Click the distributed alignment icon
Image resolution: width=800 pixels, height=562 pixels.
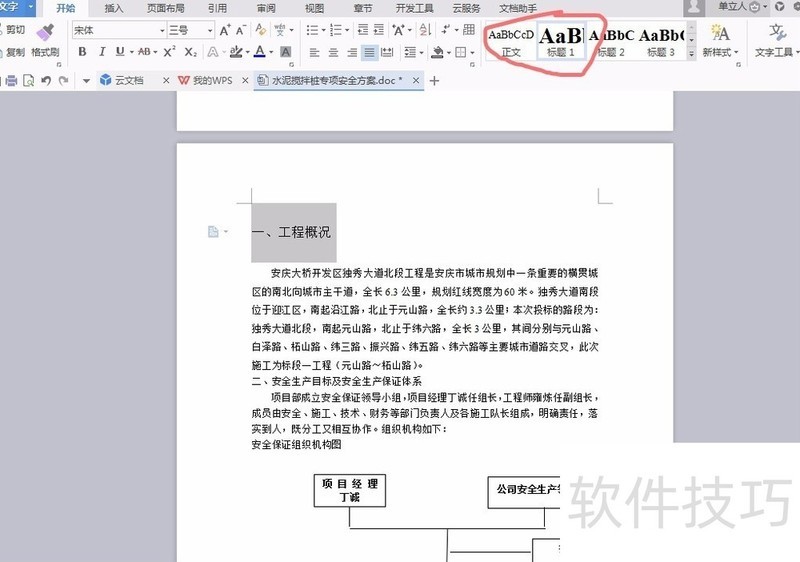(x=387, y=52)
